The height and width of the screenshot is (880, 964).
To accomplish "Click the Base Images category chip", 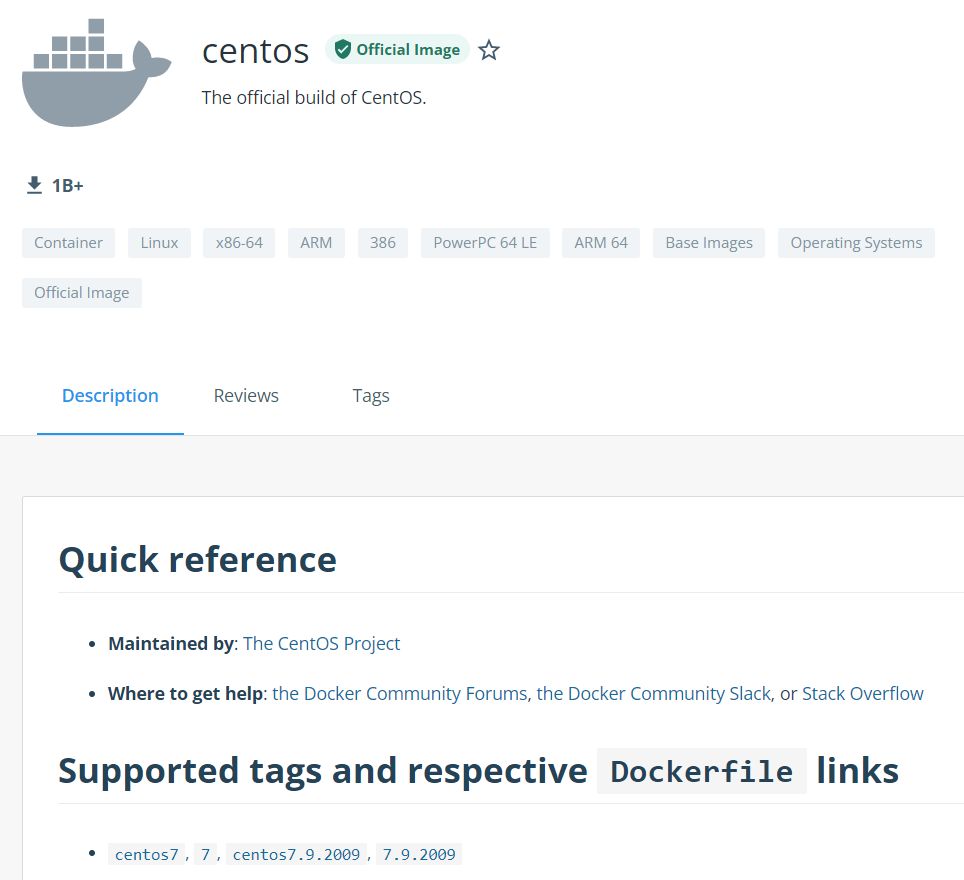I will pyautogui.click(x=709, y=243).
